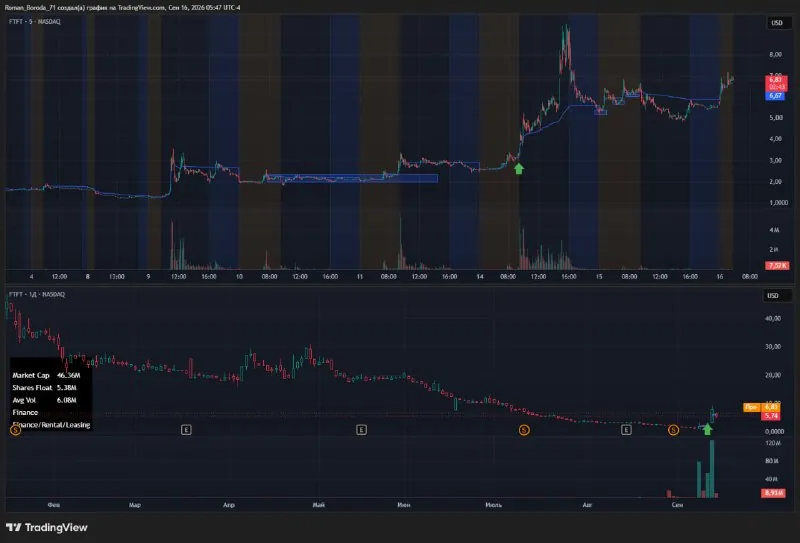800x543 pixels.
Task: Click the FTFT · 1Д · NASDAQ symbol label
Action: [x=37, y=294]
